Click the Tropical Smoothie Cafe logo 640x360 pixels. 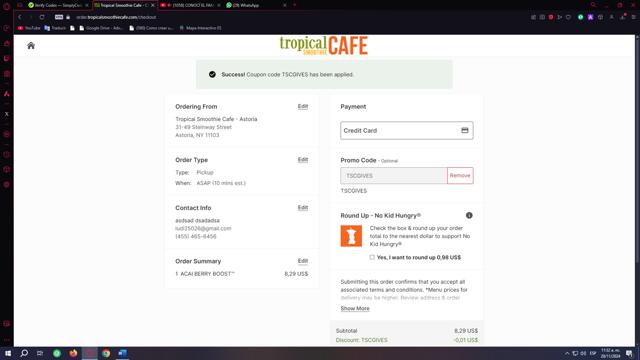pyautogui.click(x=324, y=45)
